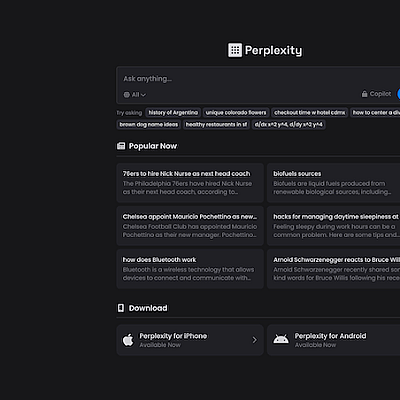Click the chevron arrow on iPhone card

click(255, 340)
